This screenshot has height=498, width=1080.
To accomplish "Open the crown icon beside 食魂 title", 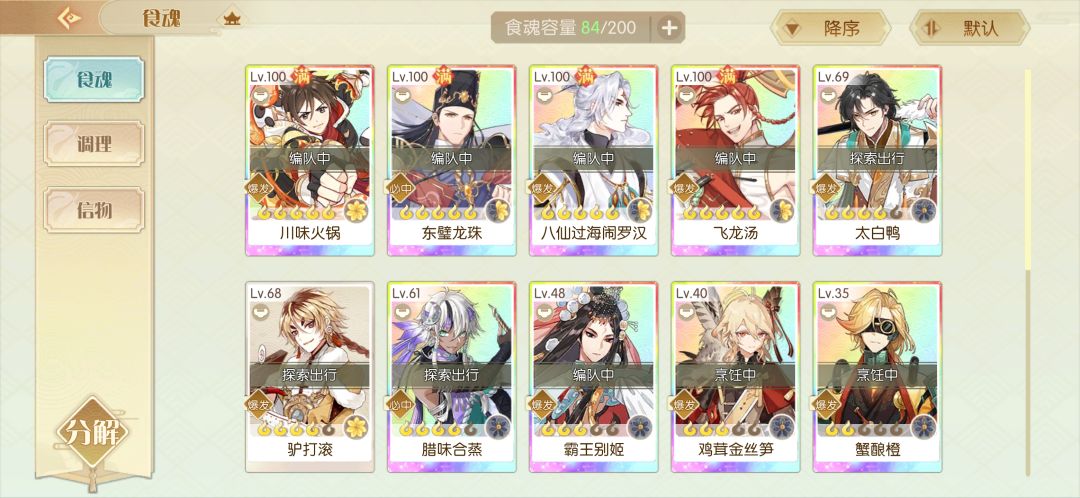I will click(231, 18).
